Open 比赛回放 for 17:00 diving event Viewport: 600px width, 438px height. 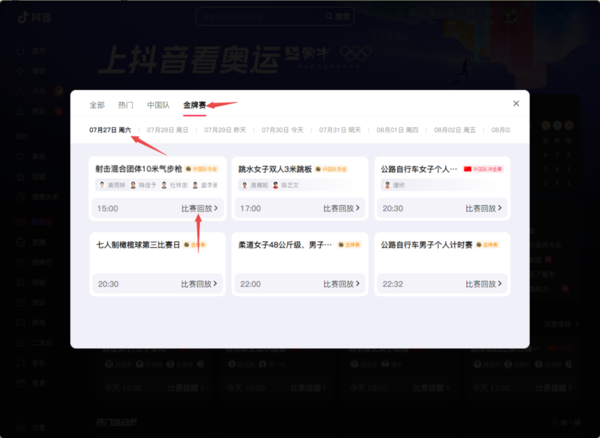342,208
